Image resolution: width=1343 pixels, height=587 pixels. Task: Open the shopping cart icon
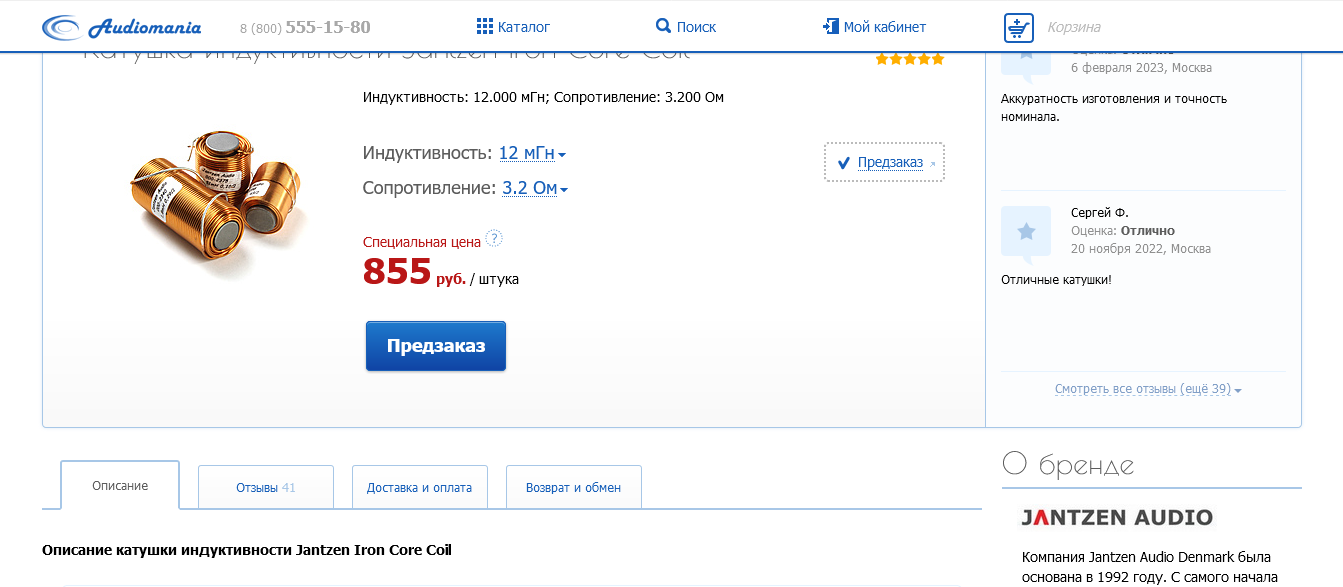click(x=1018, y=28)
